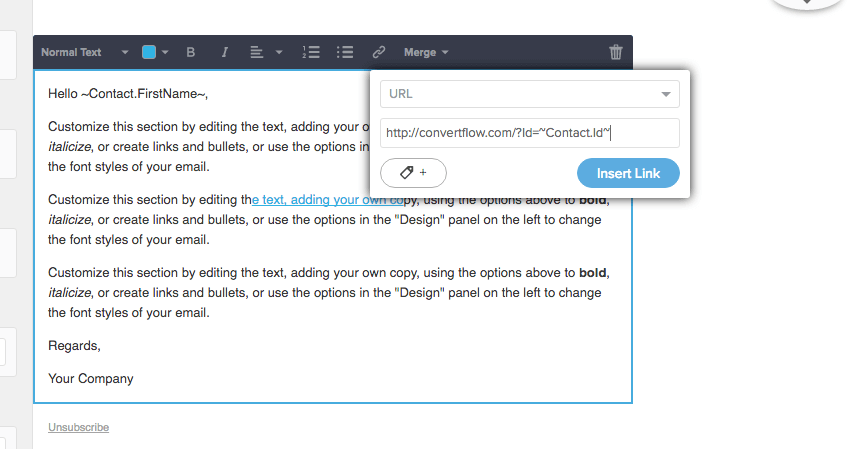Expand the alignment options arrow
The width and height of the screenshot is (864, 449).
coord(279,52)
